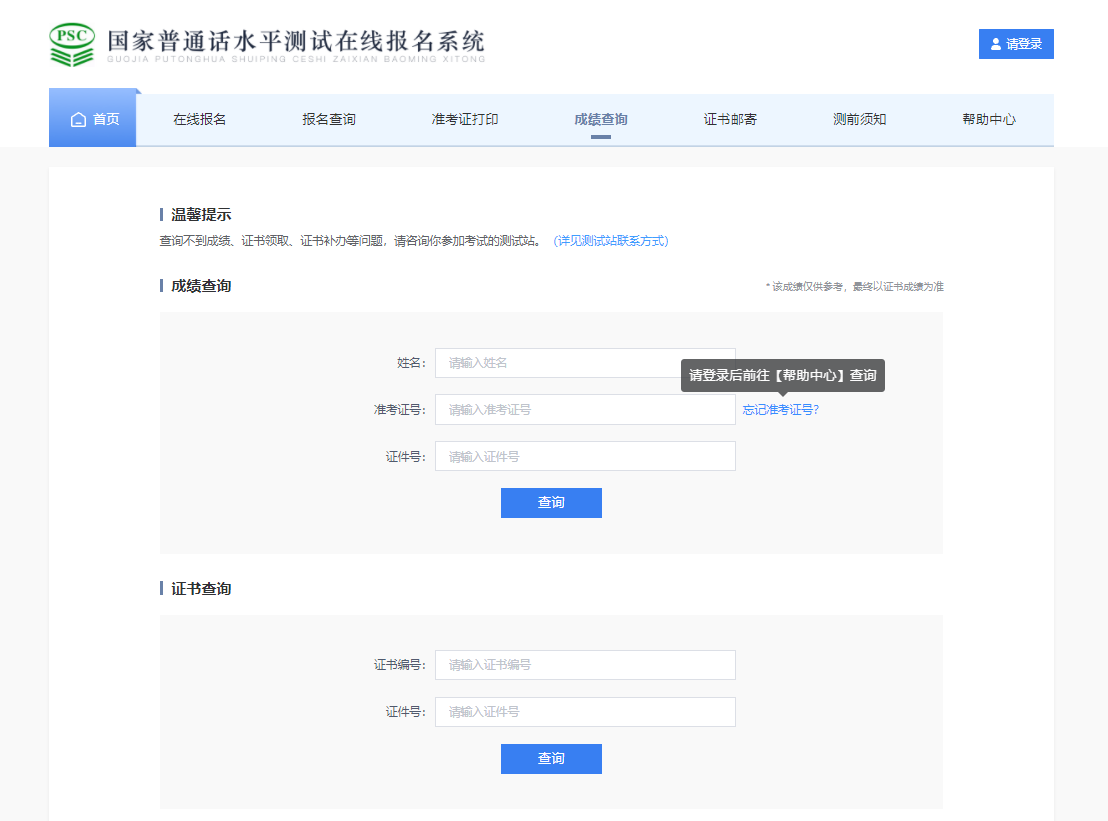Go to the 报名查询 tab
The width and height of the screenshot is (1108, 821).
click(x=329, y=120)
